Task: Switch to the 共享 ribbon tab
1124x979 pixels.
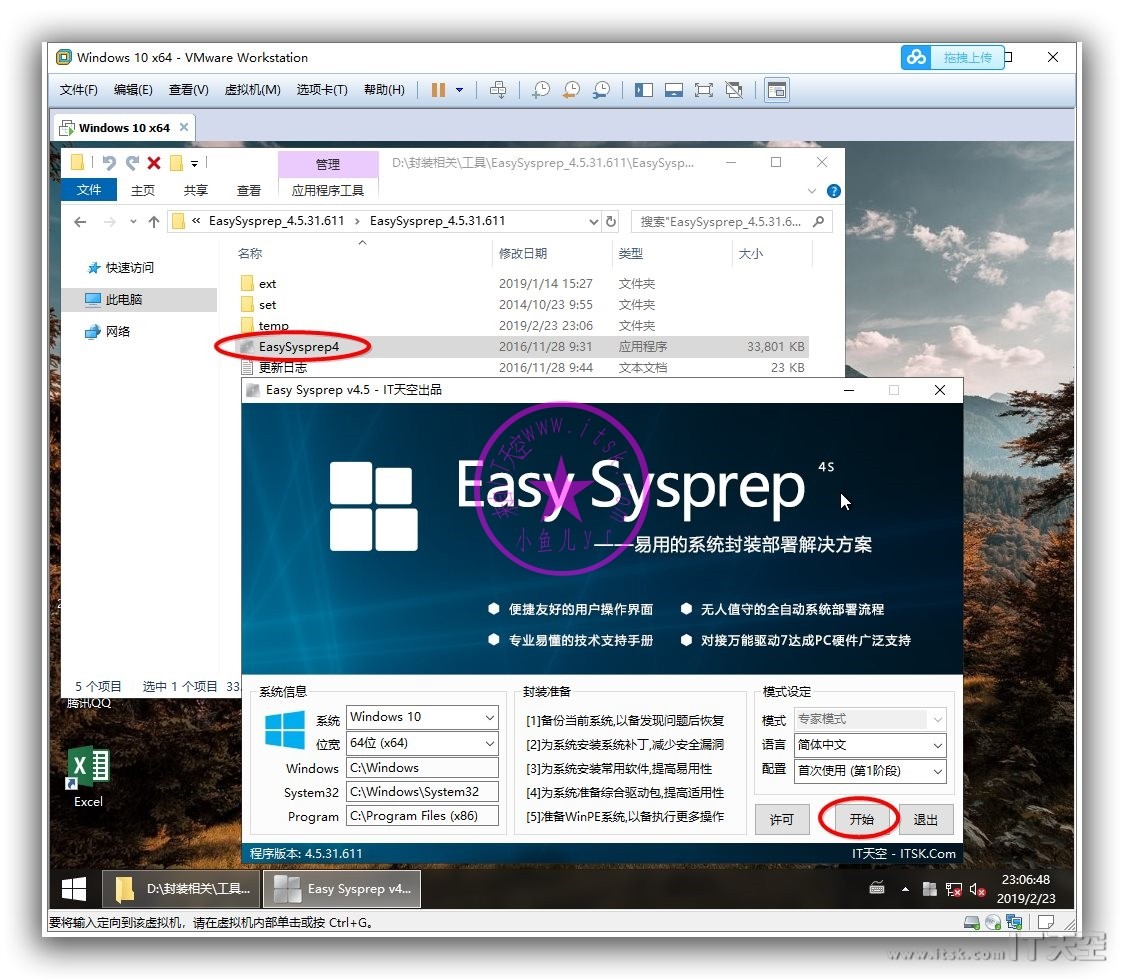Action: point(196,190)
